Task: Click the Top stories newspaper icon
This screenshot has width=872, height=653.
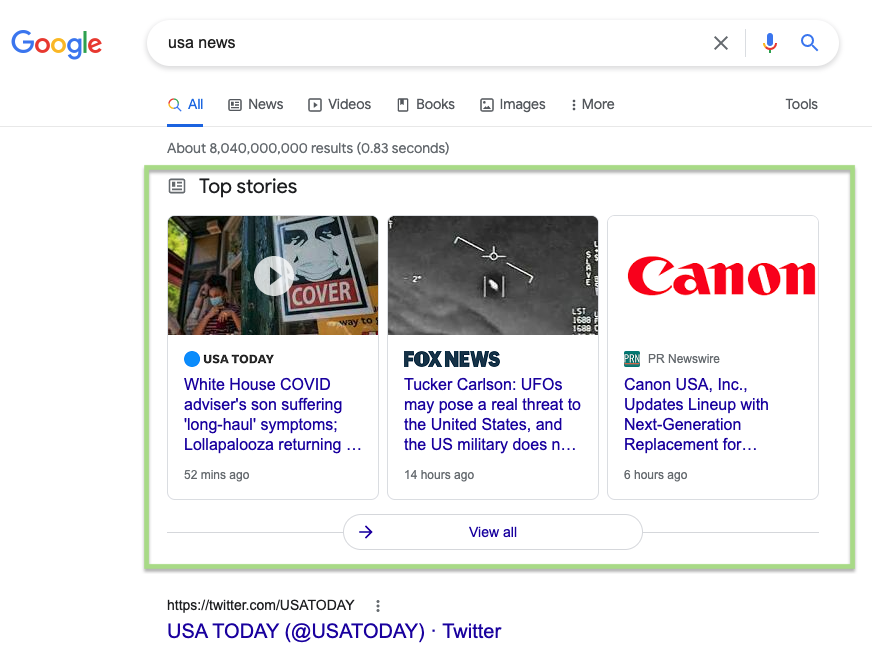Action: pos(177,186)
